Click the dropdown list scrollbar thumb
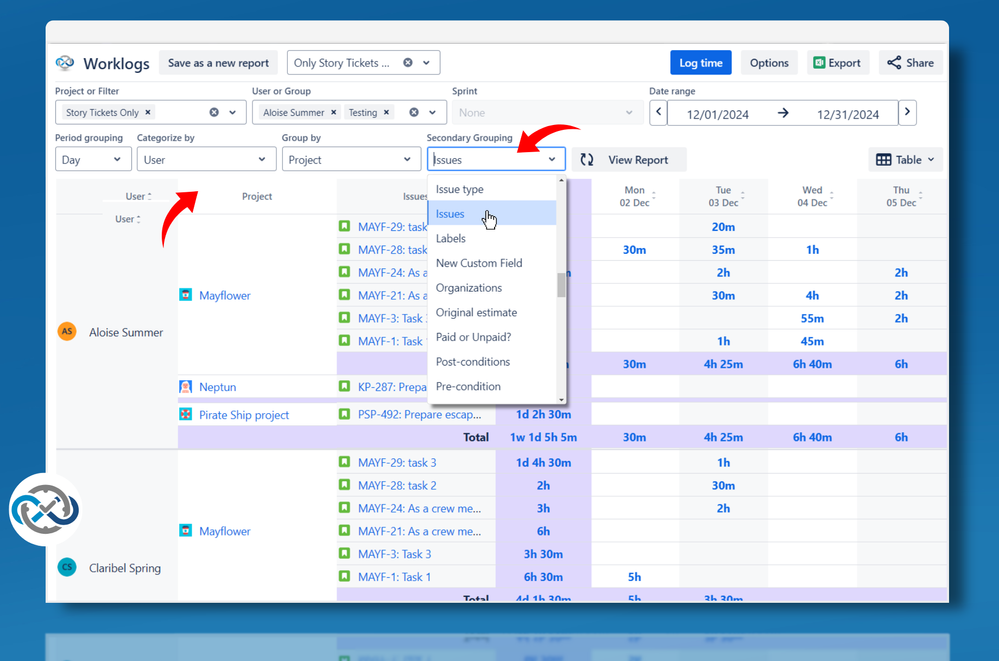Viewport: 999px width, 661px height. [x=561, y=285]
